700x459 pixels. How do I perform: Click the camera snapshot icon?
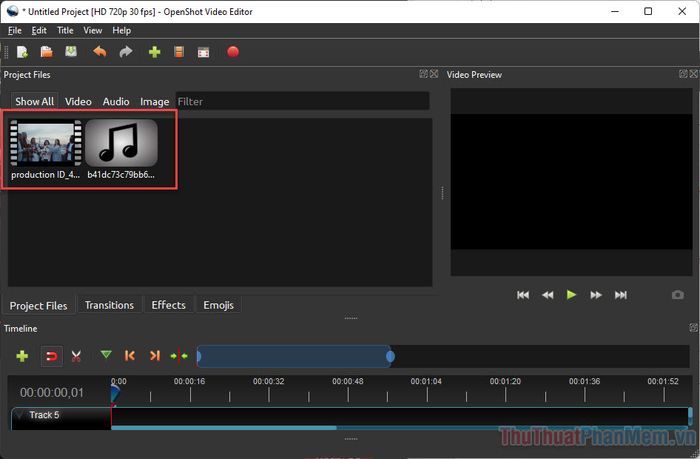(678, 295)
